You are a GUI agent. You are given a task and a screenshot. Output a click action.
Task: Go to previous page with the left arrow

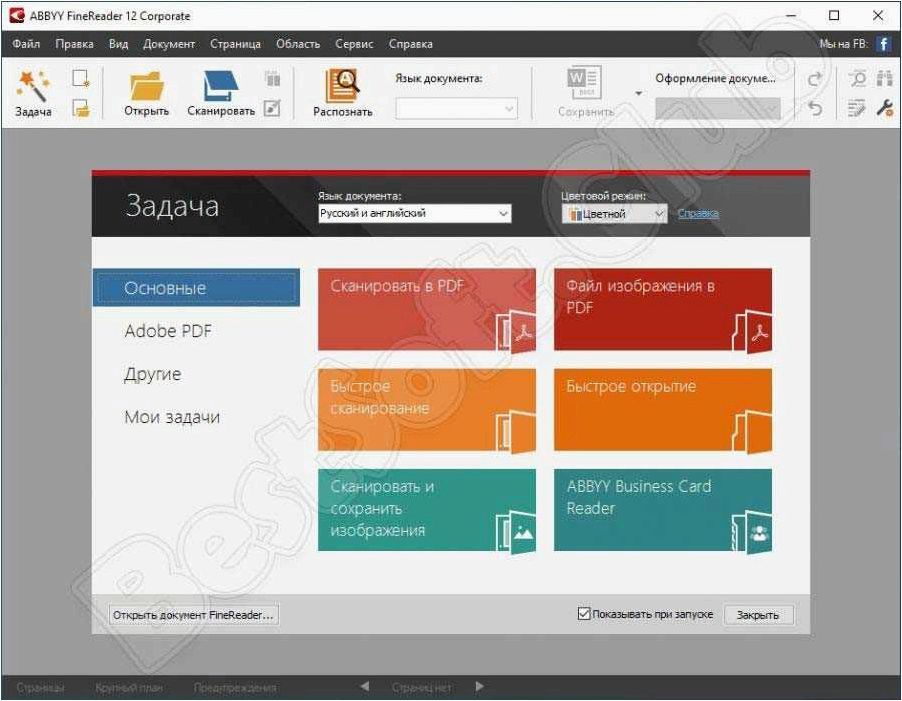point(364,686)
